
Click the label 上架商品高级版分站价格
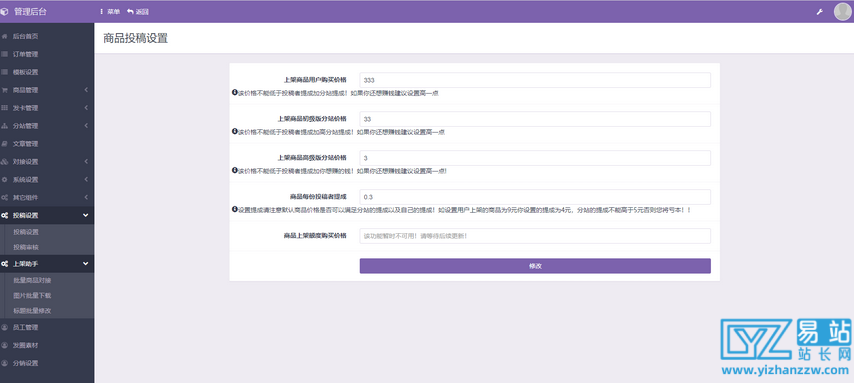pyautogui.click(x=312, y=158)
